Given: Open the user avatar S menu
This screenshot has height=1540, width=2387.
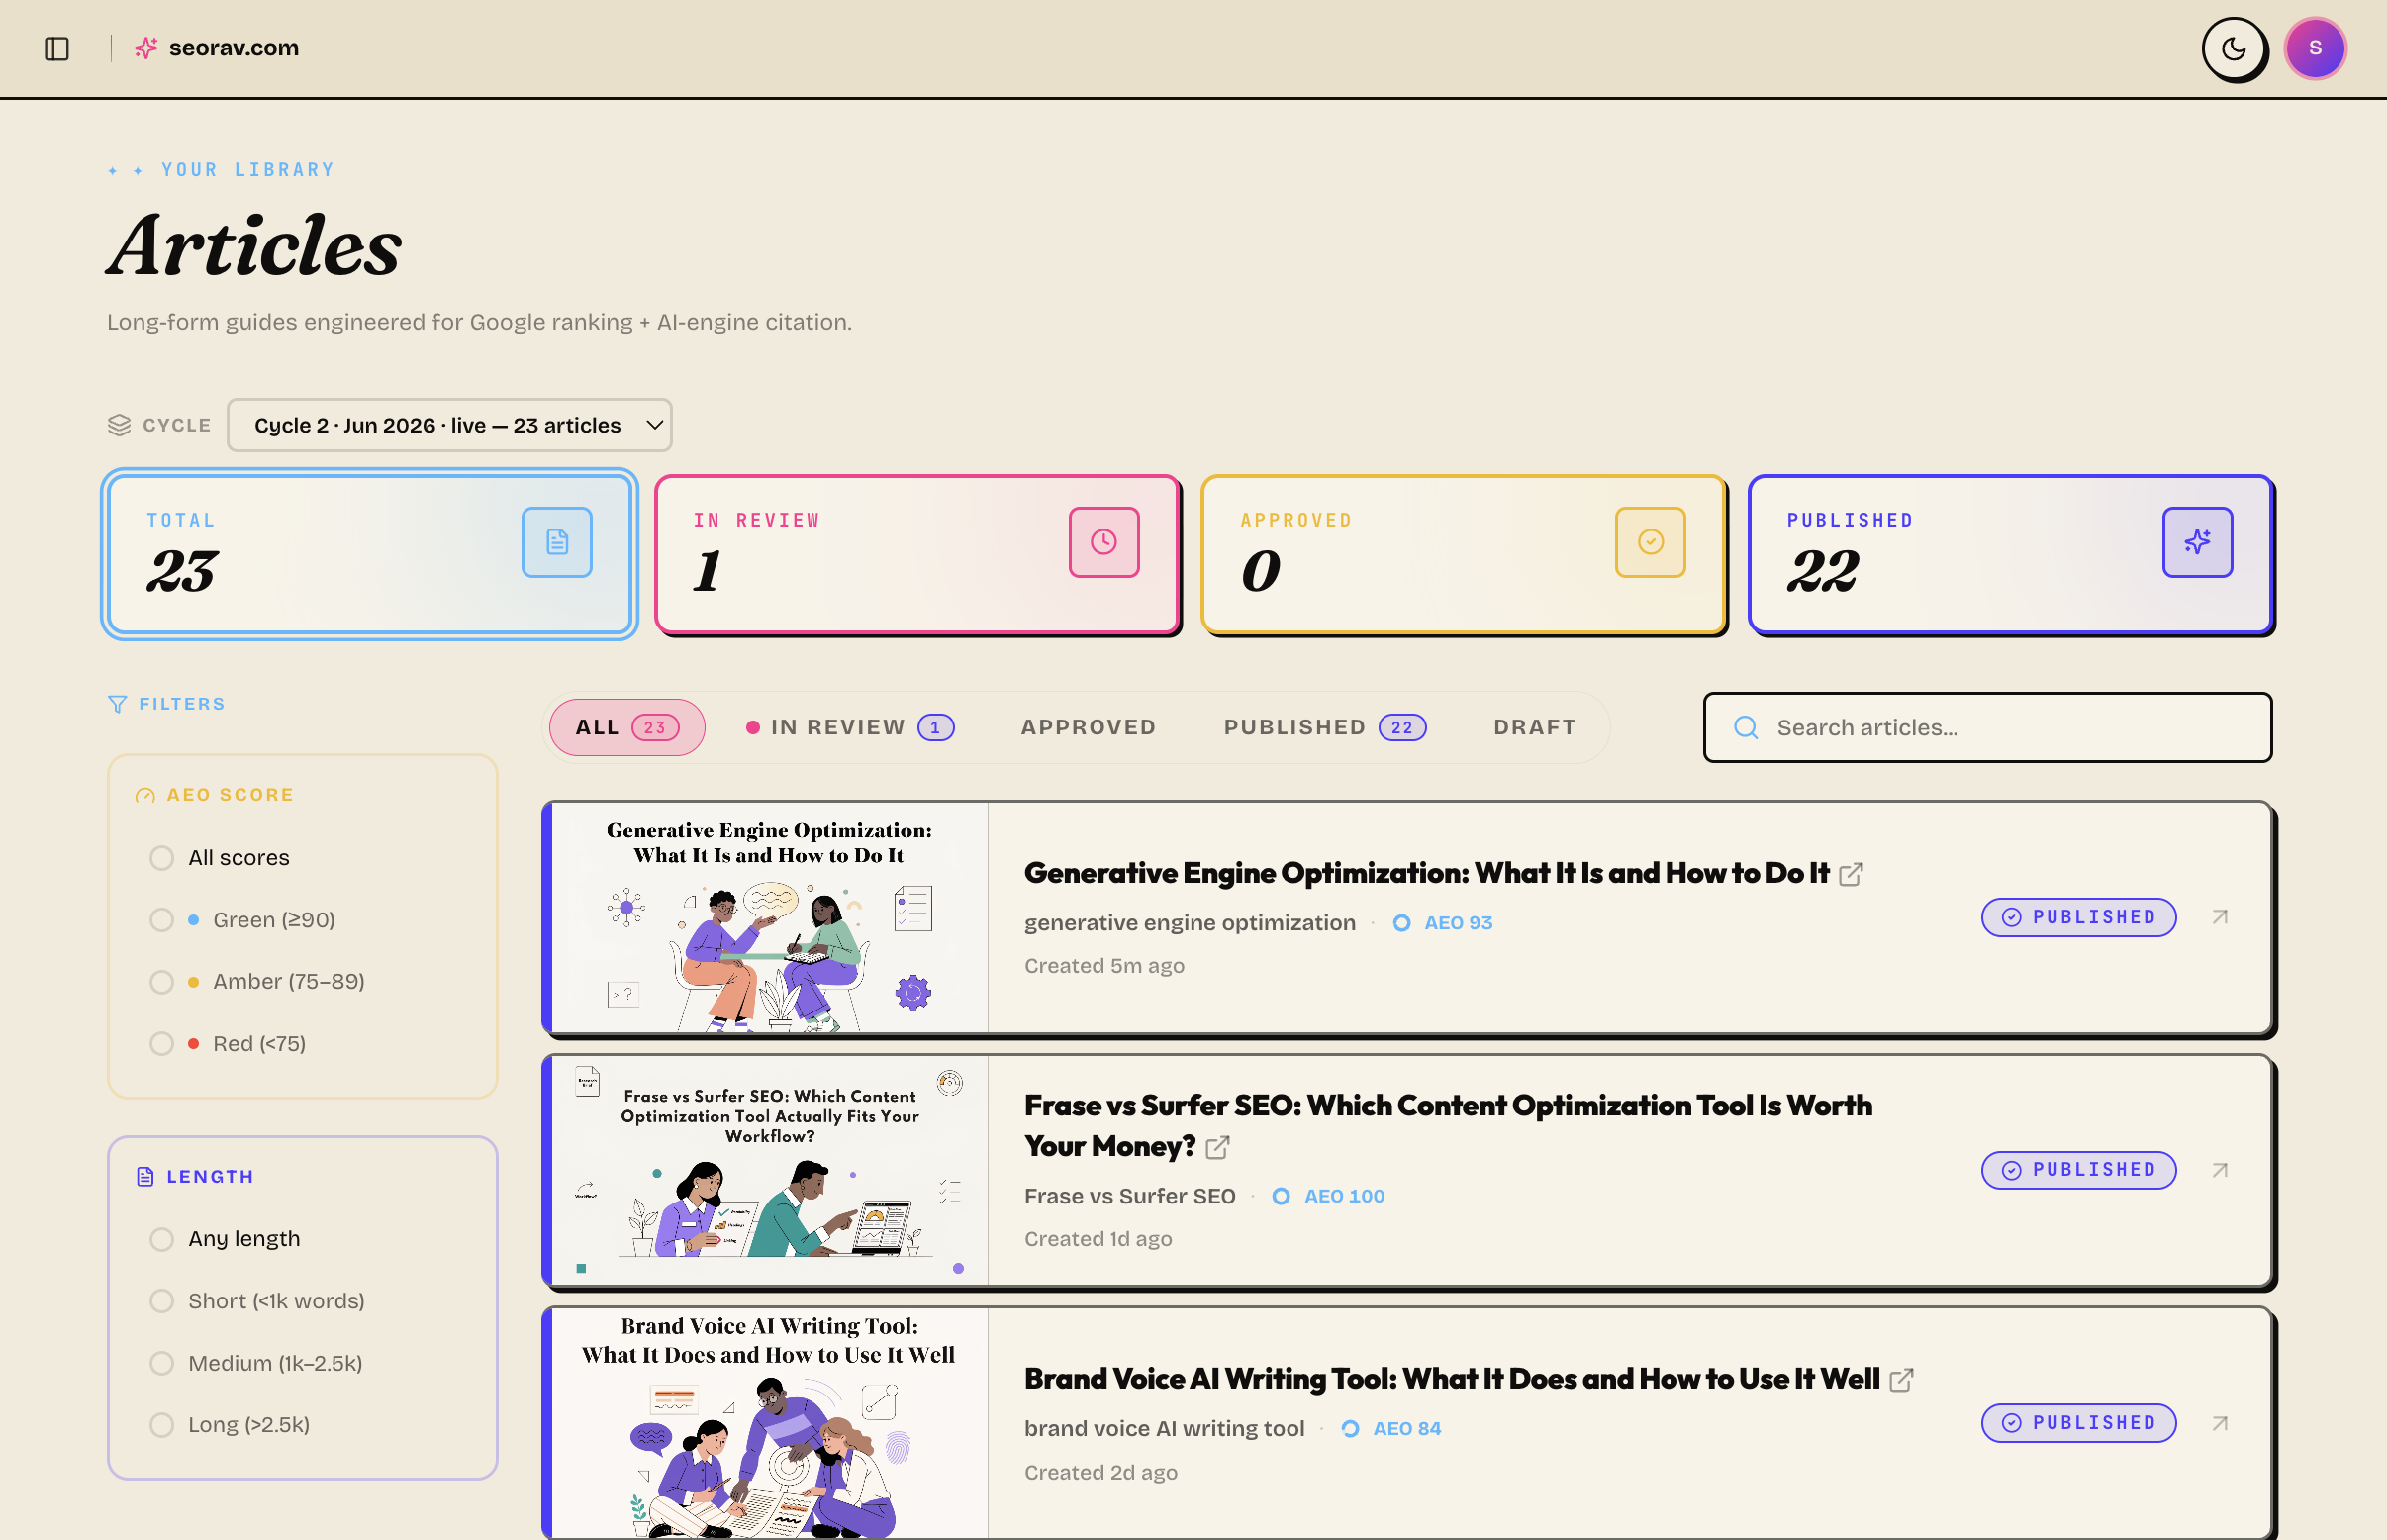Looking at the screenshot, I should click(2315, 48).
